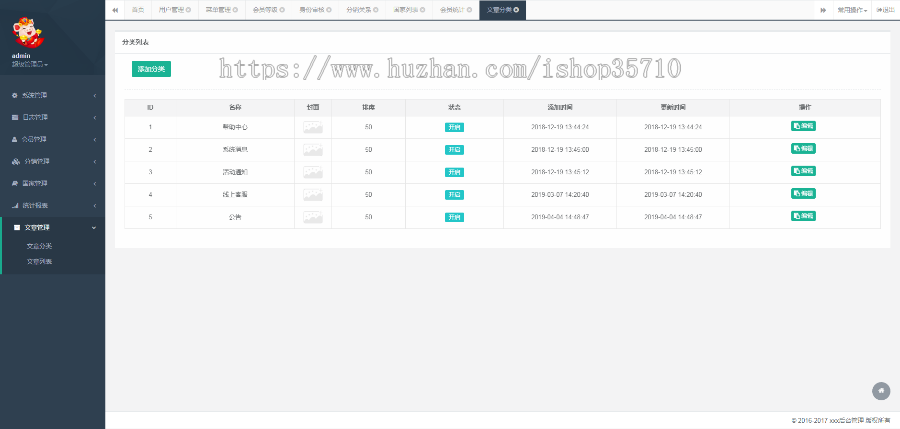Click the 帮助中心 name cell

[x=235, y=127]
